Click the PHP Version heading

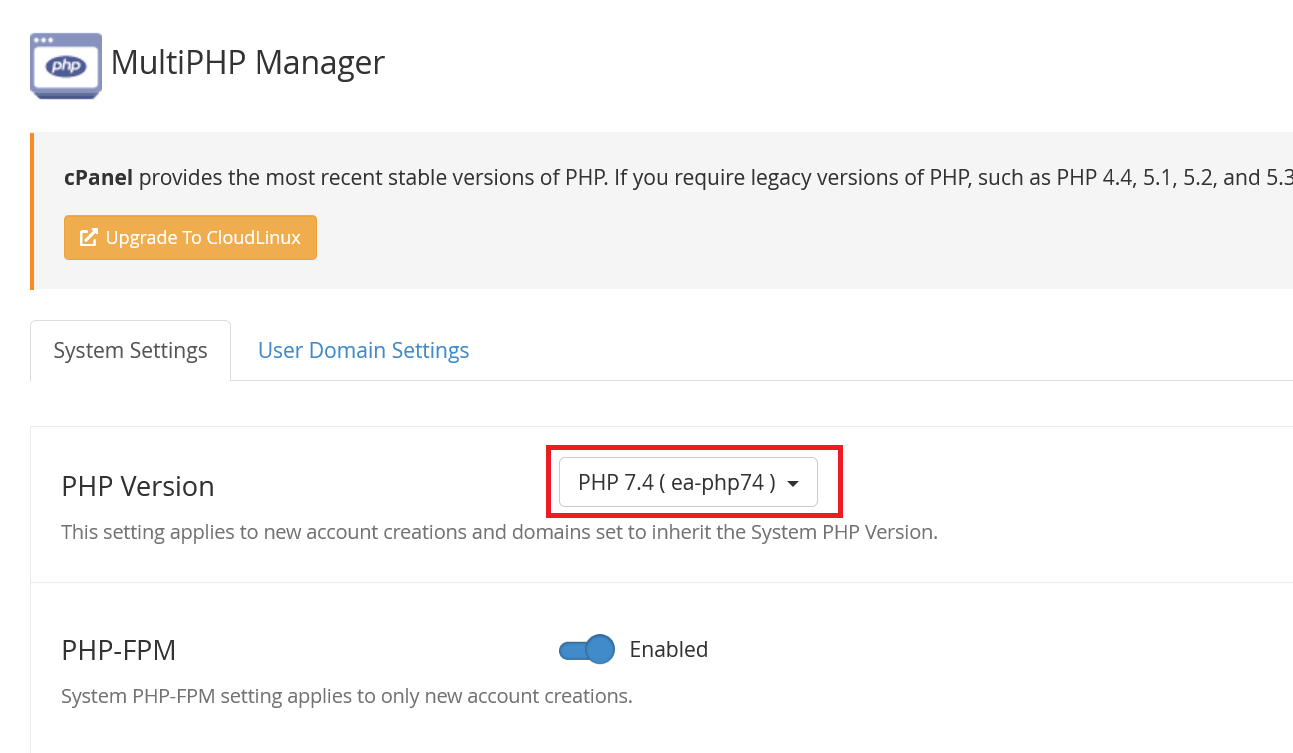click(138, 486)
